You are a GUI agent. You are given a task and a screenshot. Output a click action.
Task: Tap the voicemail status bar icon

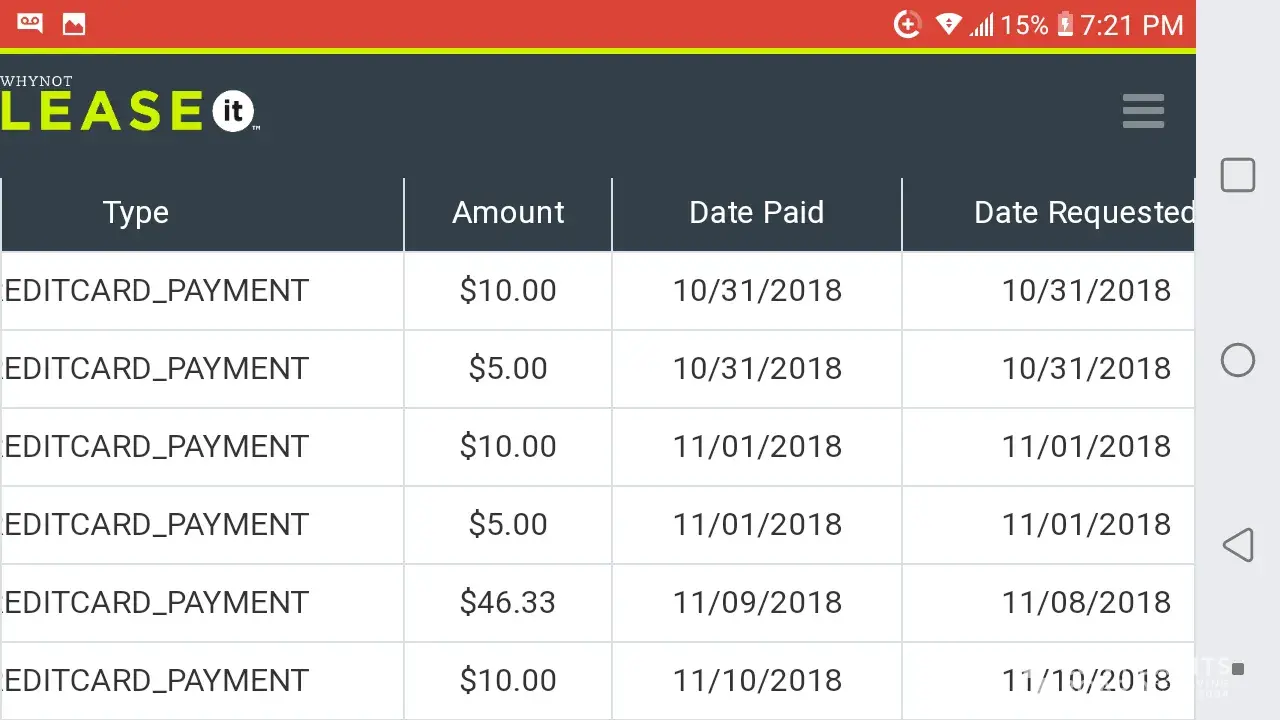click(30, 24)
